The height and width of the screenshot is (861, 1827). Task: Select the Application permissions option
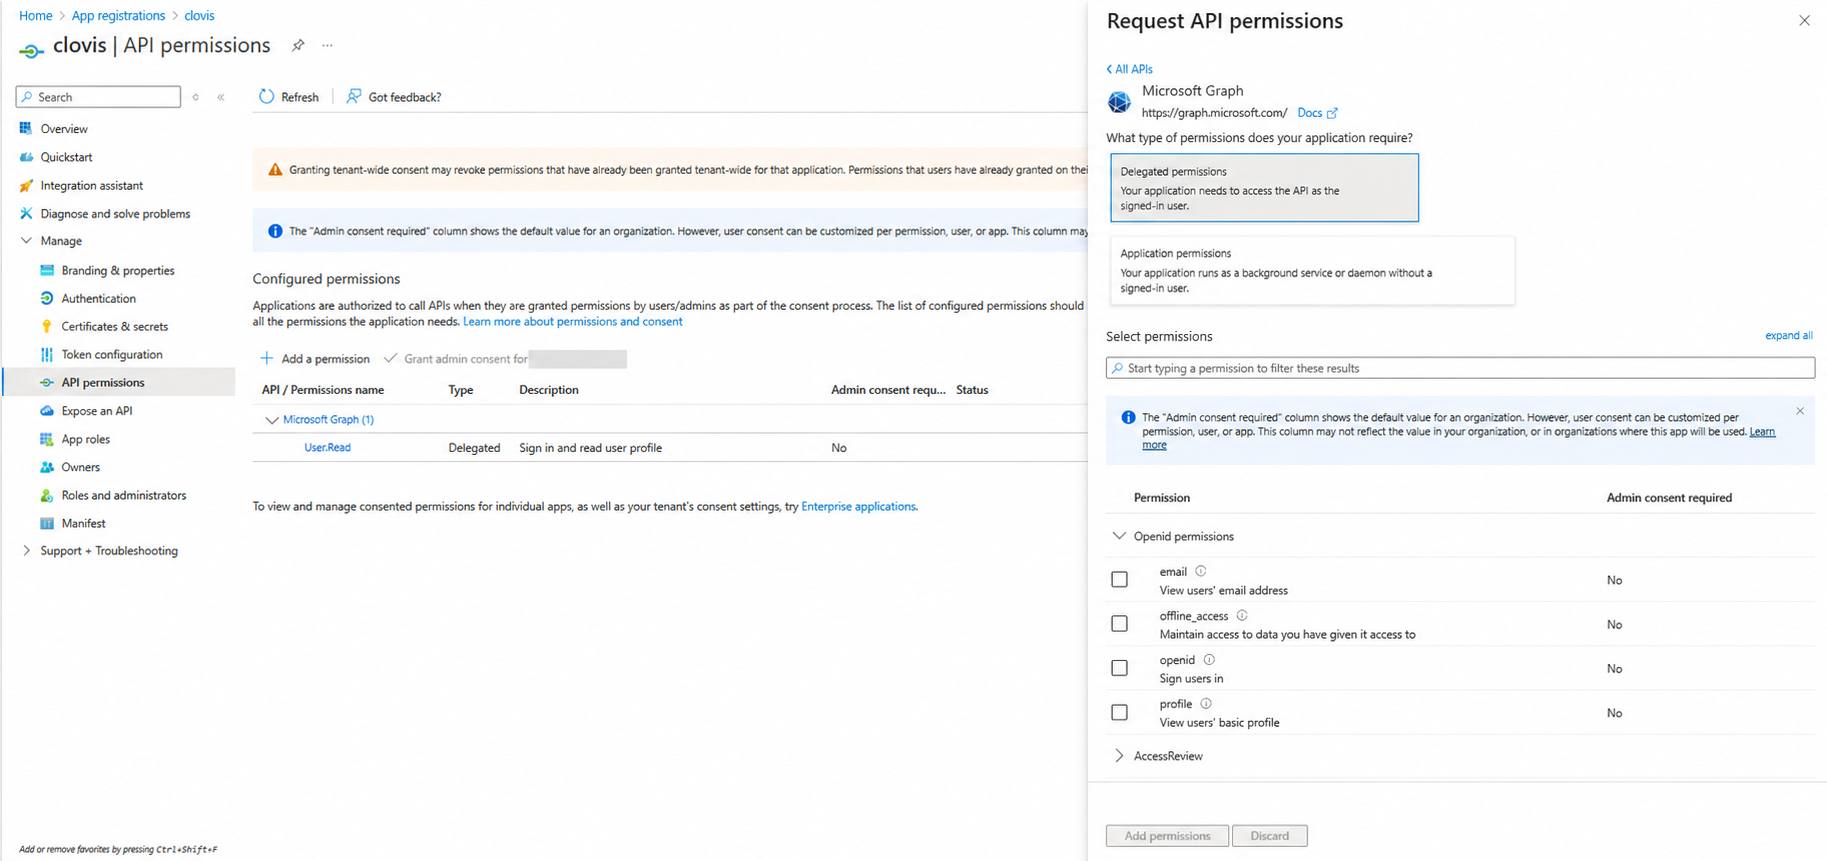[1312, 270]
